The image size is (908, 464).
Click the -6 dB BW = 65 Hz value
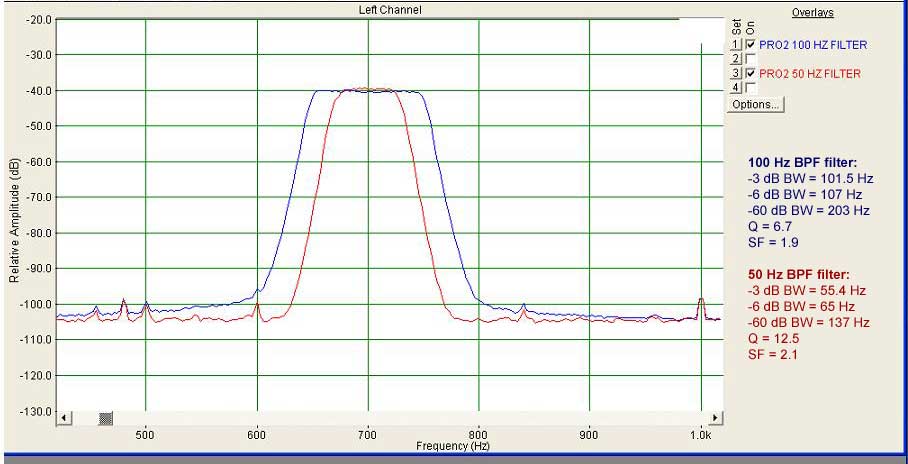[801, 306]
